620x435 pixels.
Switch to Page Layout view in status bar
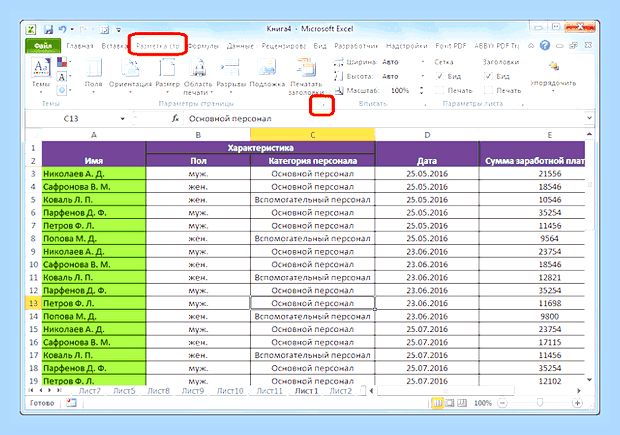point(450,403)
